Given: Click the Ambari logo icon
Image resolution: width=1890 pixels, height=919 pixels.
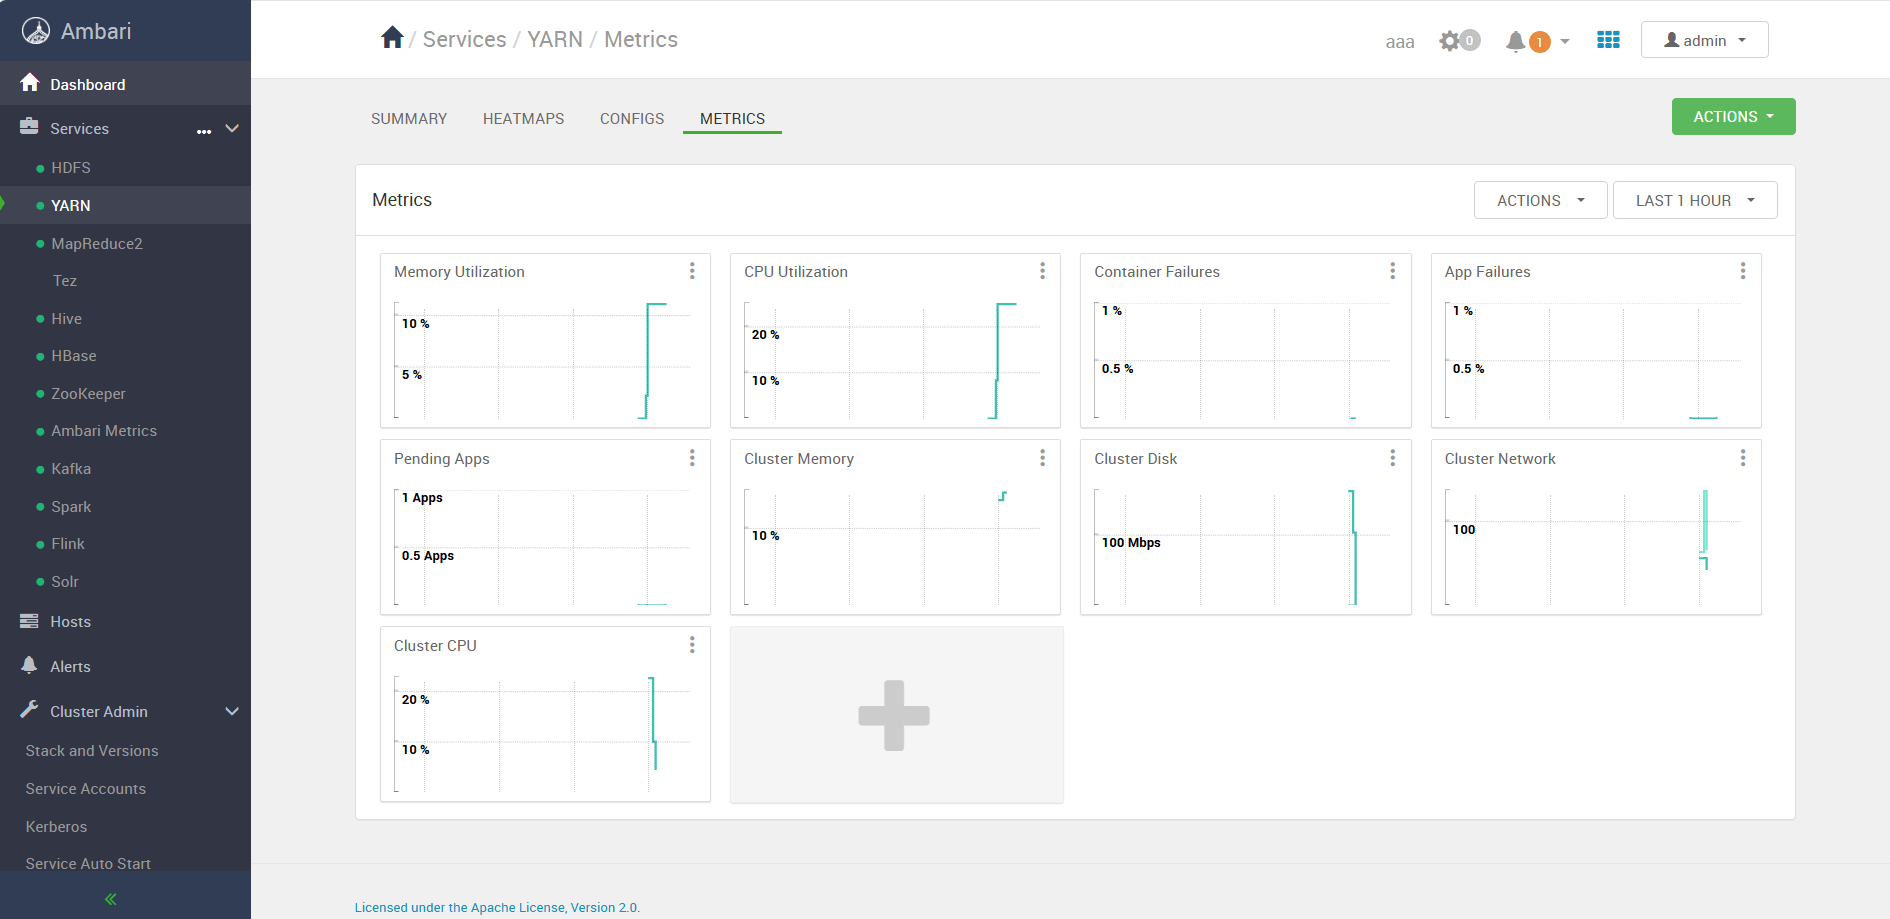Looking at the screenshot, I should coord(36,31).
